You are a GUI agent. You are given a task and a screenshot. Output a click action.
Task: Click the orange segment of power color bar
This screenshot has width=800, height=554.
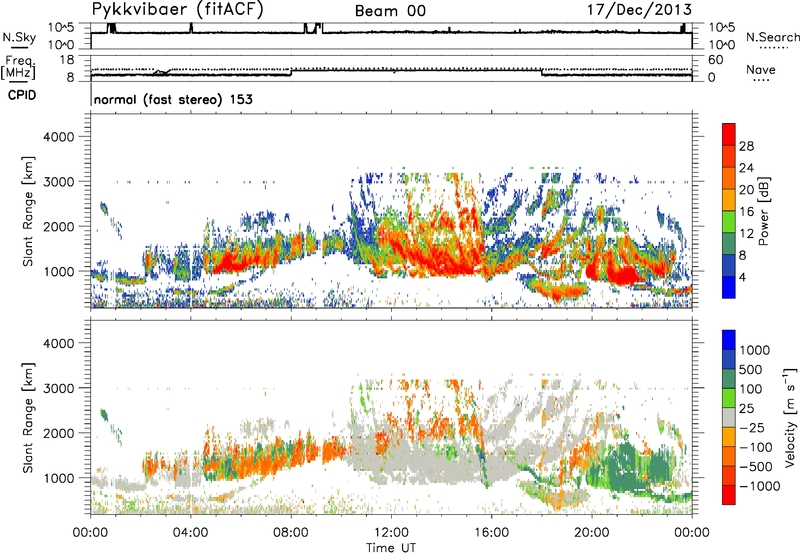click(x=729, y=178)
